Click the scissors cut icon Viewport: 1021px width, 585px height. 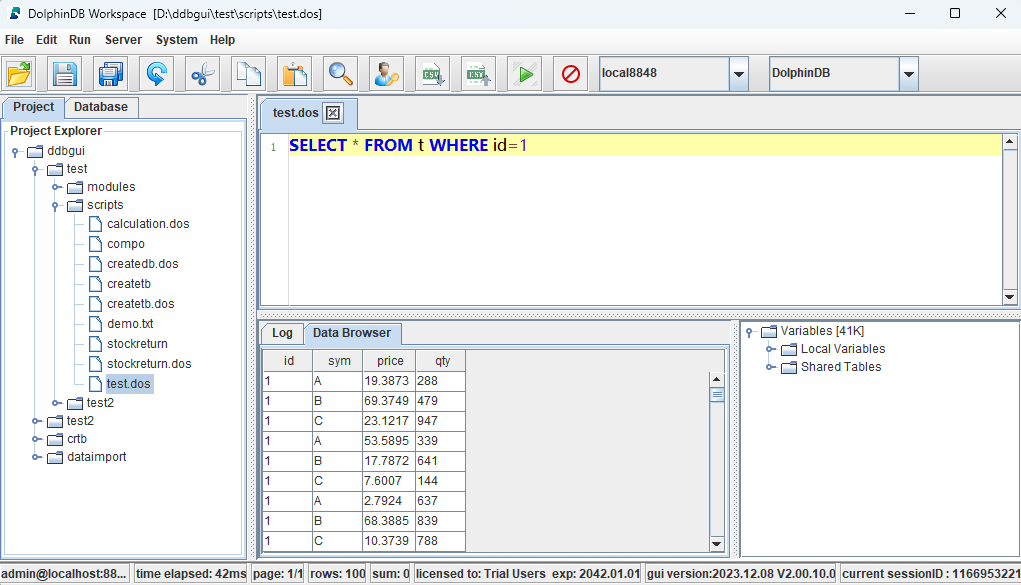203,74
